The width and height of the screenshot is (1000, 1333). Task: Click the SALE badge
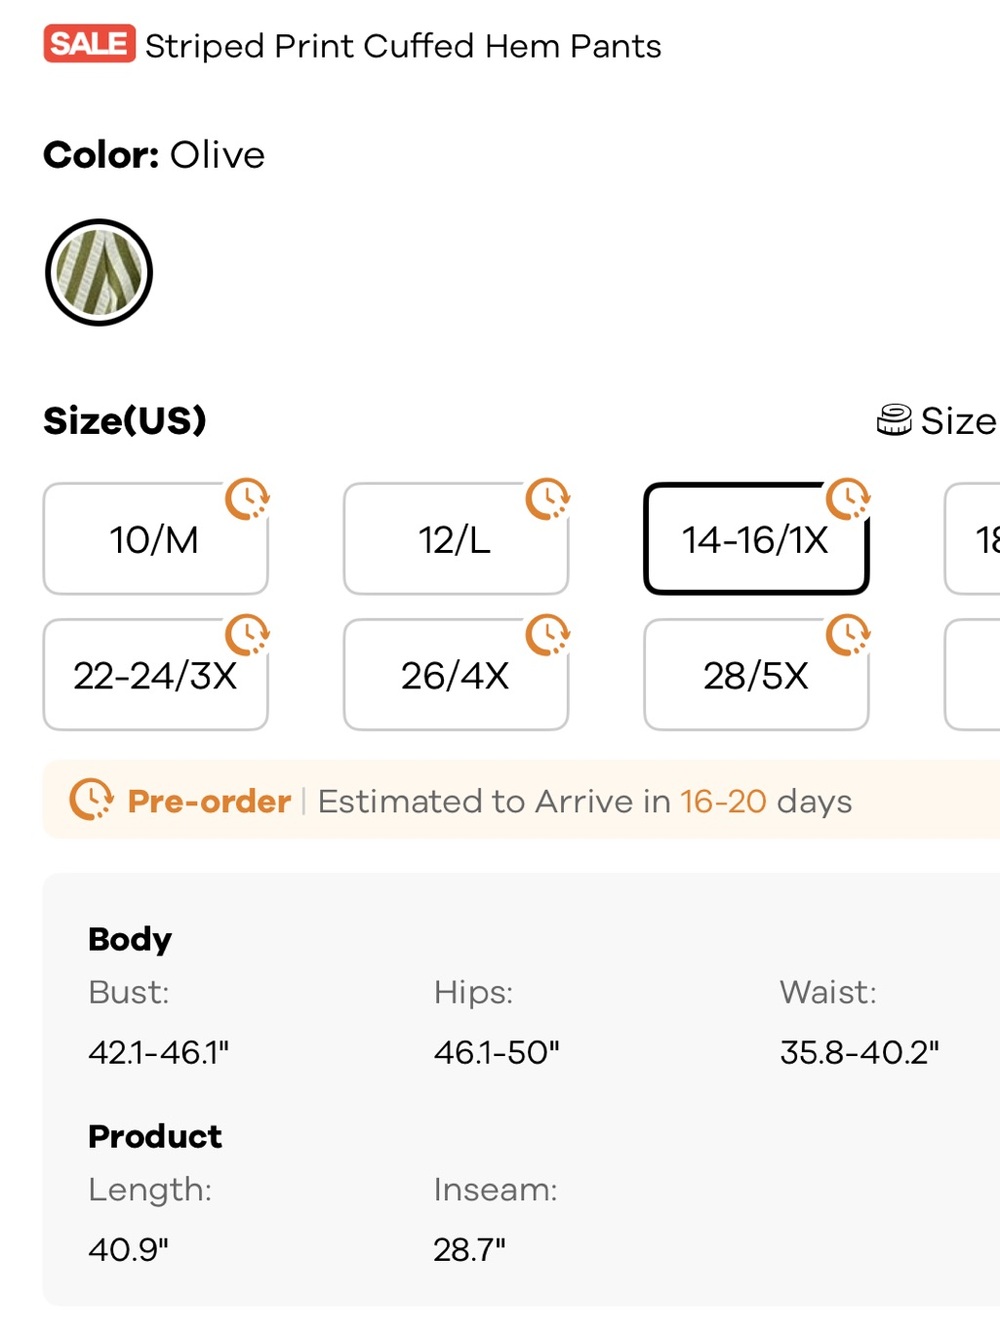[x=89, y=44]
